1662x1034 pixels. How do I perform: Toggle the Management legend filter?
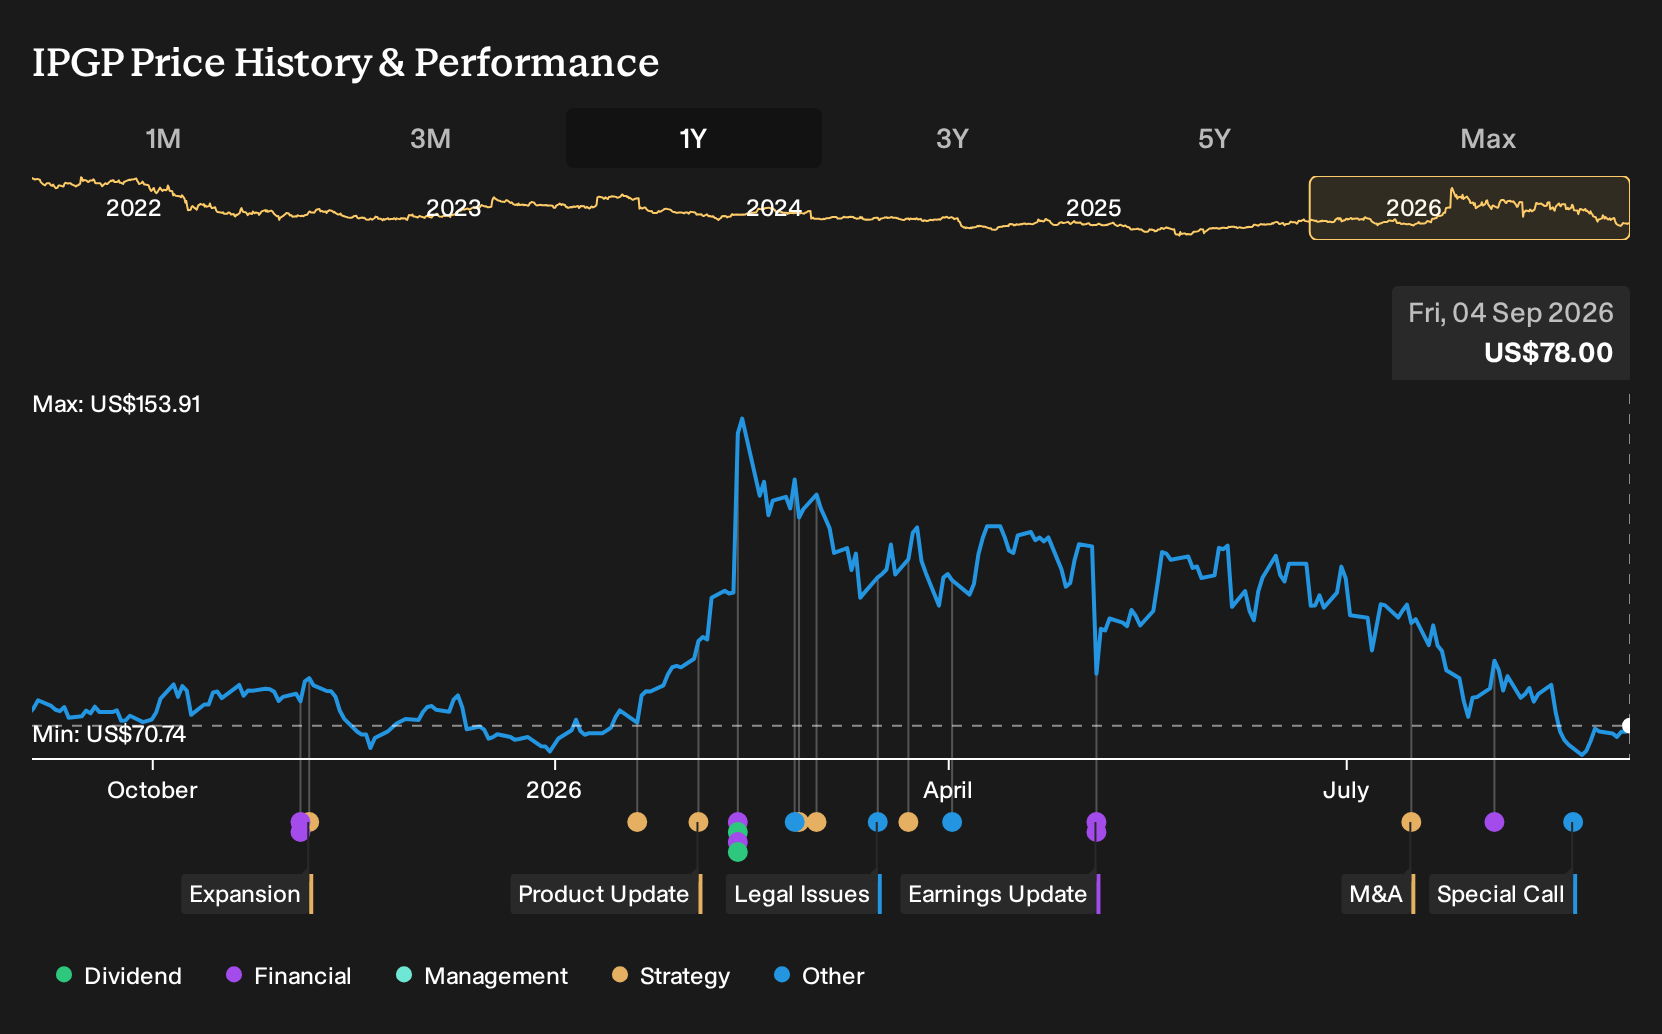[482, 976]
